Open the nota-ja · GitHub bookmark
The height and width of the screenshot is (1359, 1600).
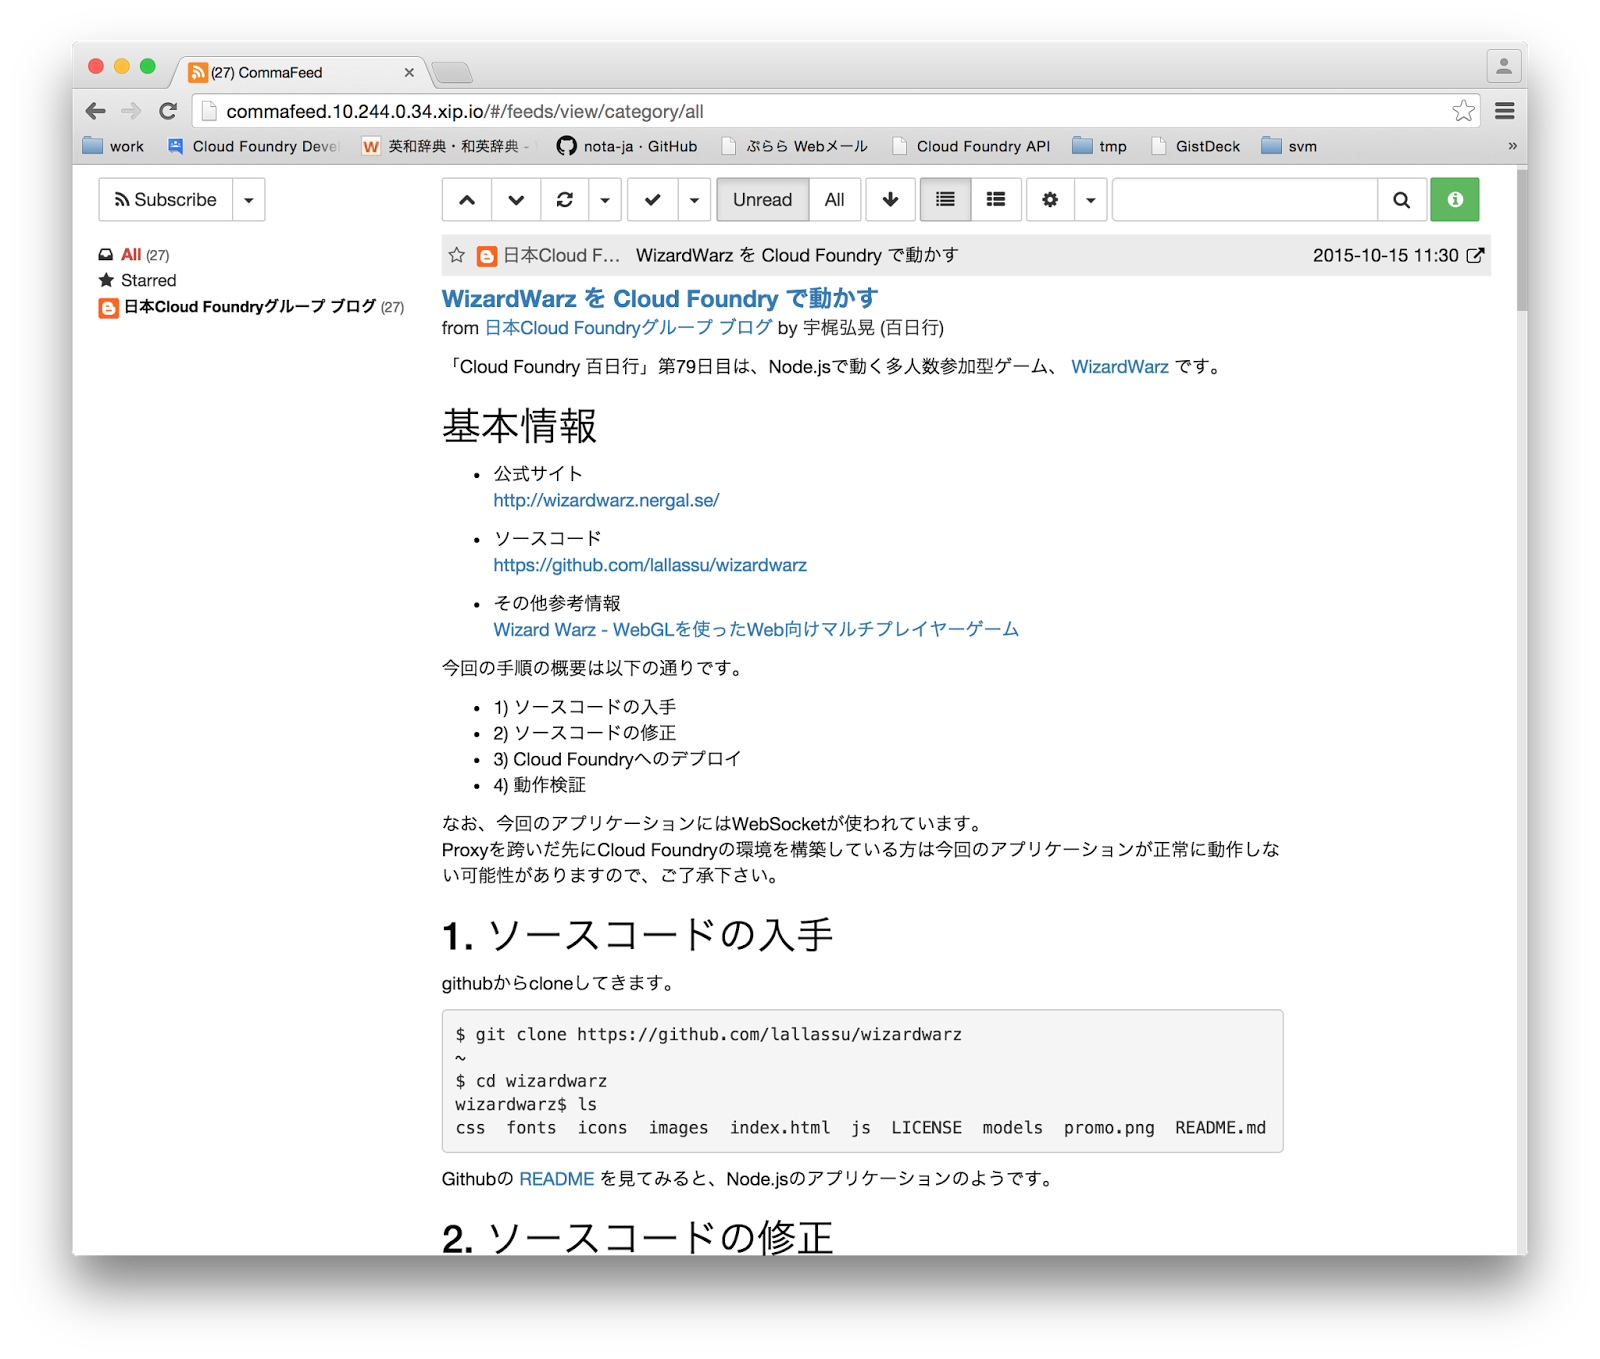[x=627, y=146]
